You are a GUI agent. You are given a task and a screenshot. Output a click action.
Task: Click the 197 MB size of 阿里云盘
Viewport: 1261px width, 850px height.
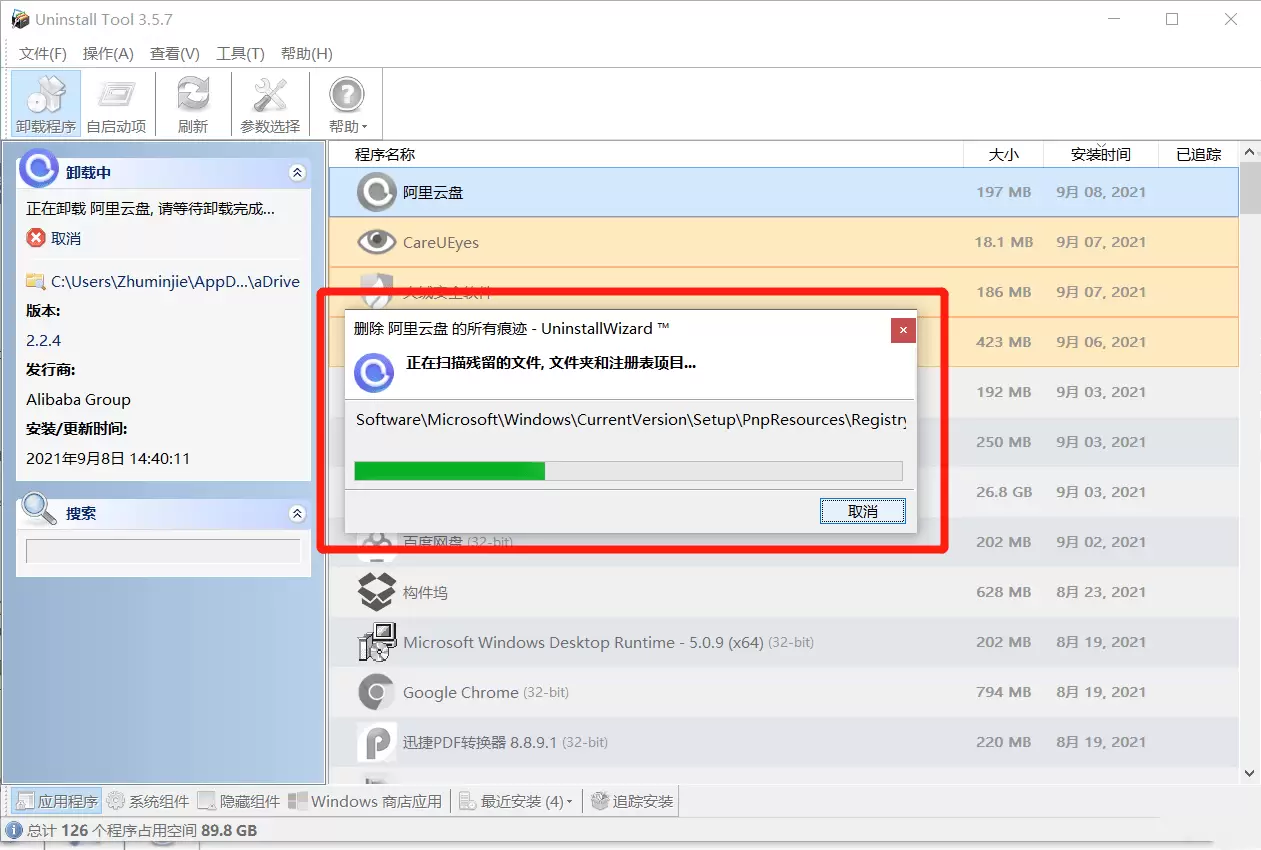pyautogui.click(x=1003, y=192)
